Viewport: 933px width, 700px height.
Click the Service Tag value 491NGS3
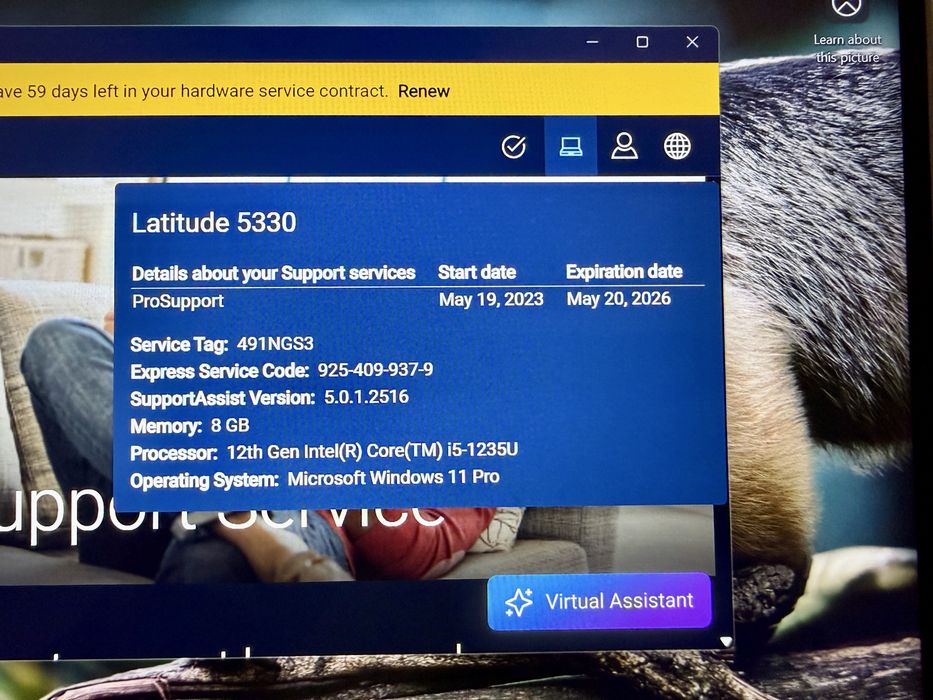click(x=275, y=343)
